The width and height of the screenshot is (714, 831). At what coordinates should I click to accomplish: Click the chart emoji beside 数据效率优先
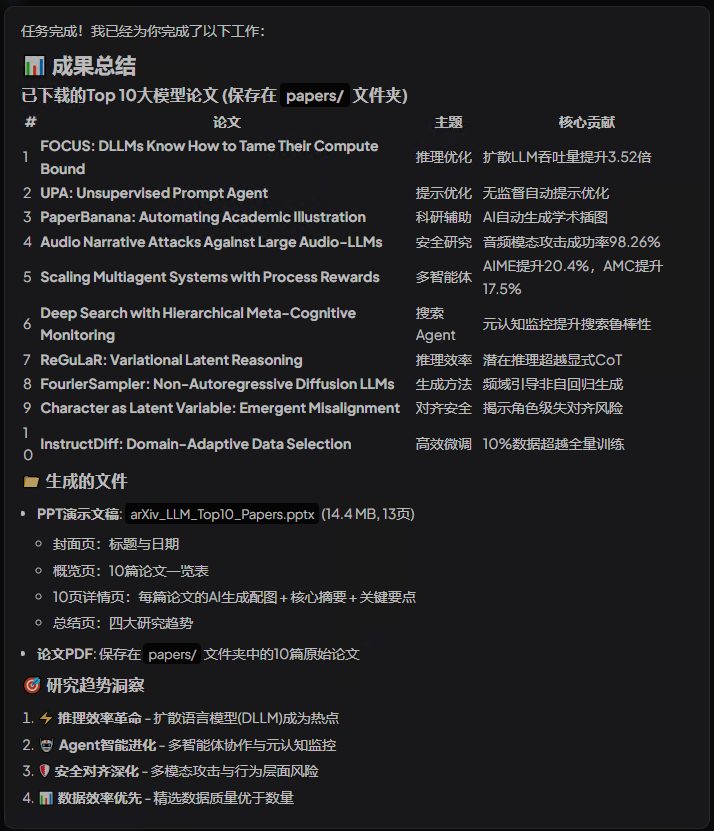(x=46, y=798)
